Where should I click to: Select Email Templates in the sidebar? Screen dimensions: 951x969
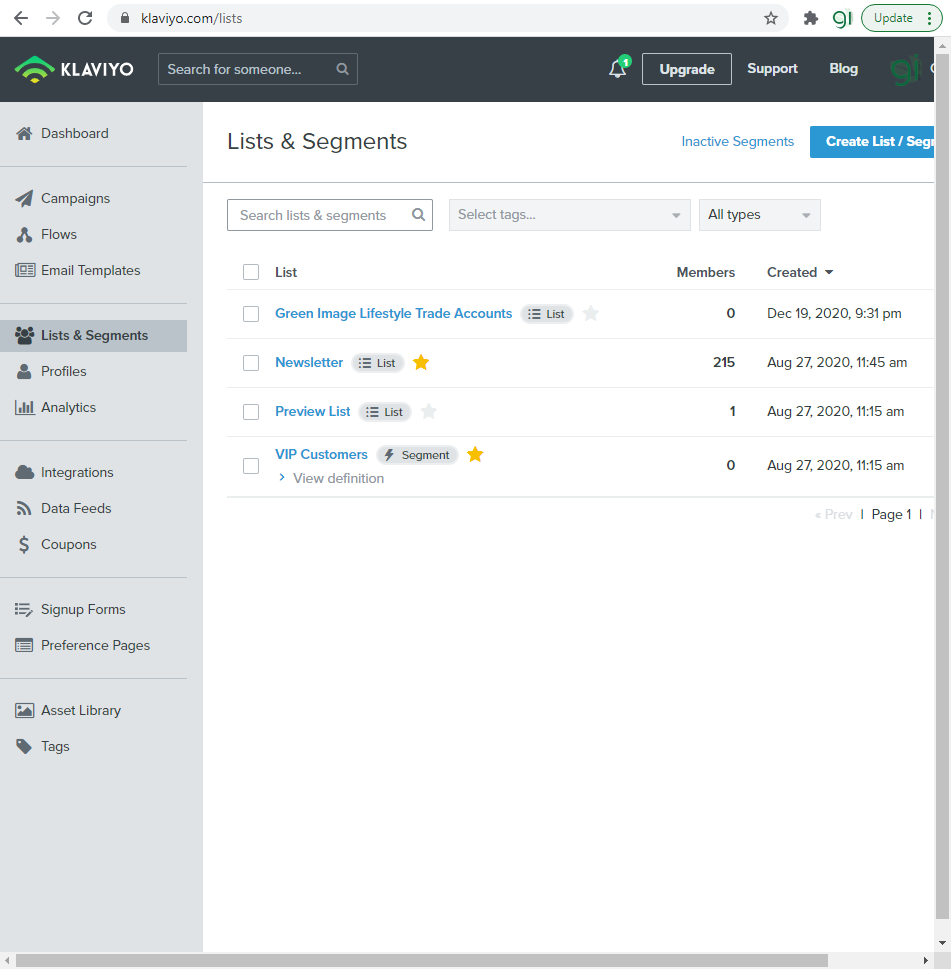pyautogui.click(x=93, y=271)
